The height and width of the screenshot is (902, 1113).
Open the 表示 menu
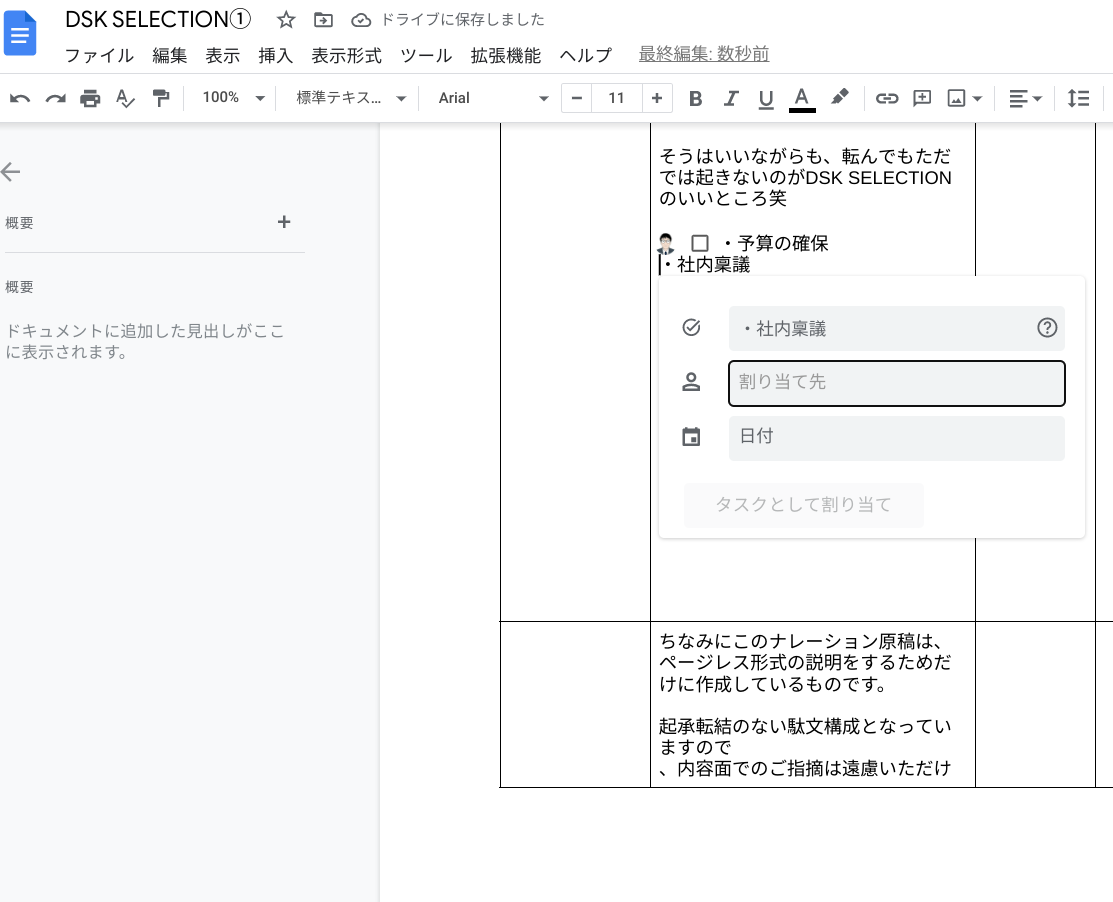click(x=223, y=55)
